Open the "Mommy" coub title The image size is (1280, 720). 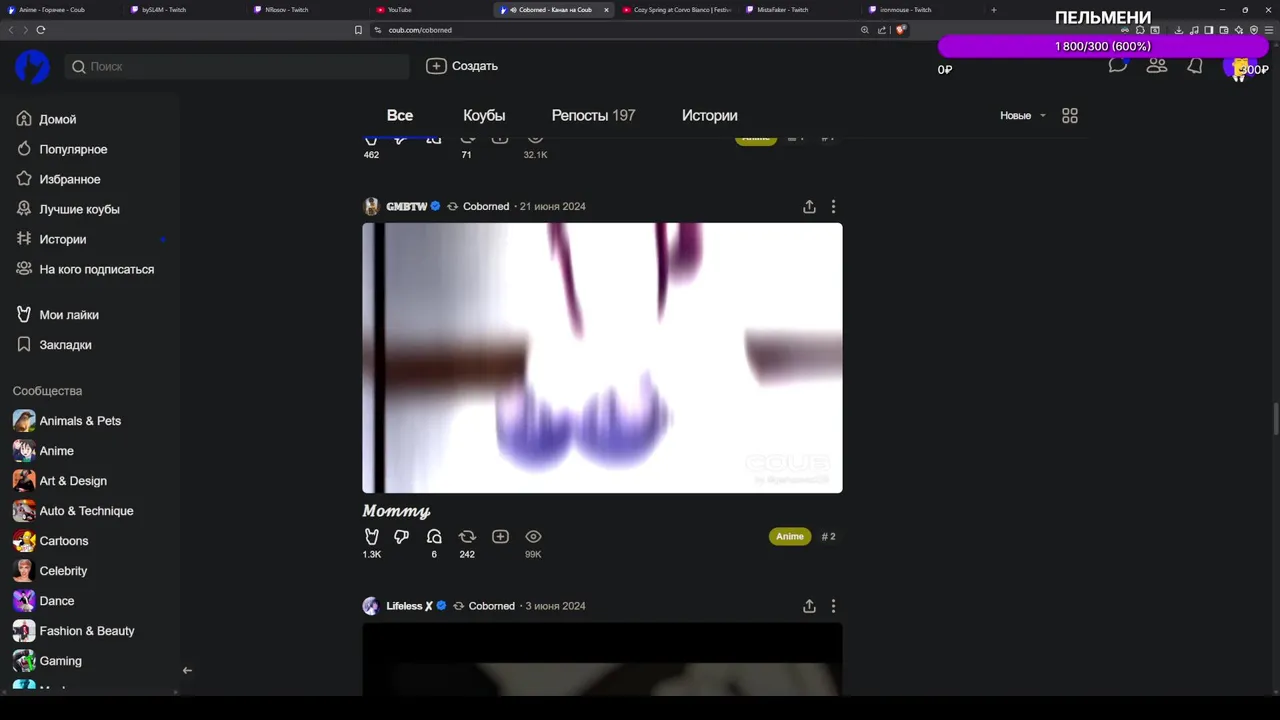pos(396,511)
